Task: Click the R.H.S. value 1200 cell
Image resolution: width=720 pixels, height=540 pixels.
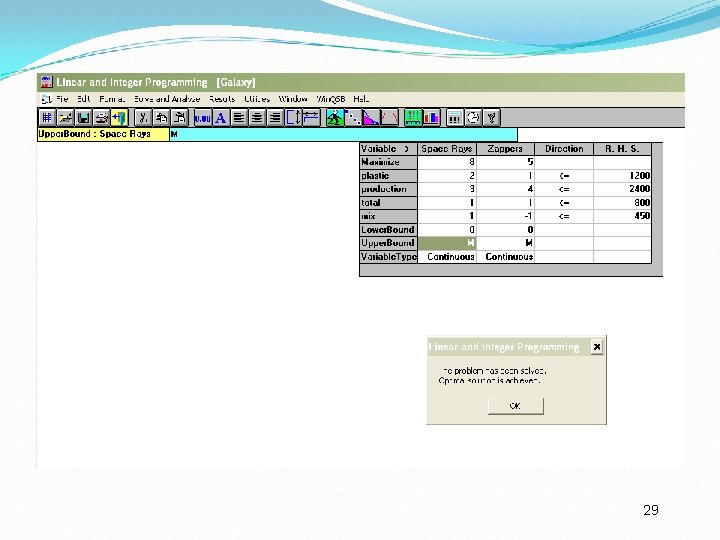Action: click(x=622, y=175)
